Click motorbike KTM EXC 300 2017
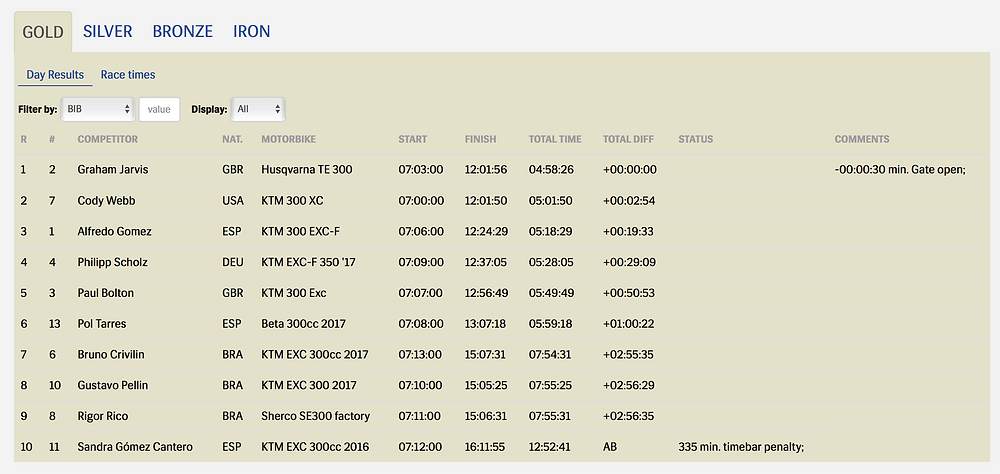Image resolution: width=1000 pixels, height=474 pixels. click(x=309, y=385)
